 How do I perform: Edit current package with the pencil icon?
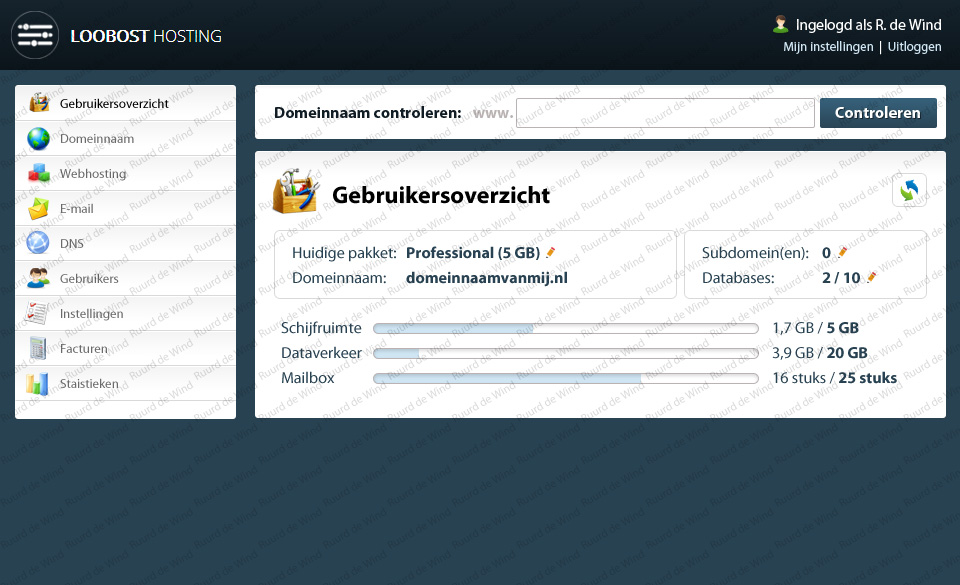point(550,252)
